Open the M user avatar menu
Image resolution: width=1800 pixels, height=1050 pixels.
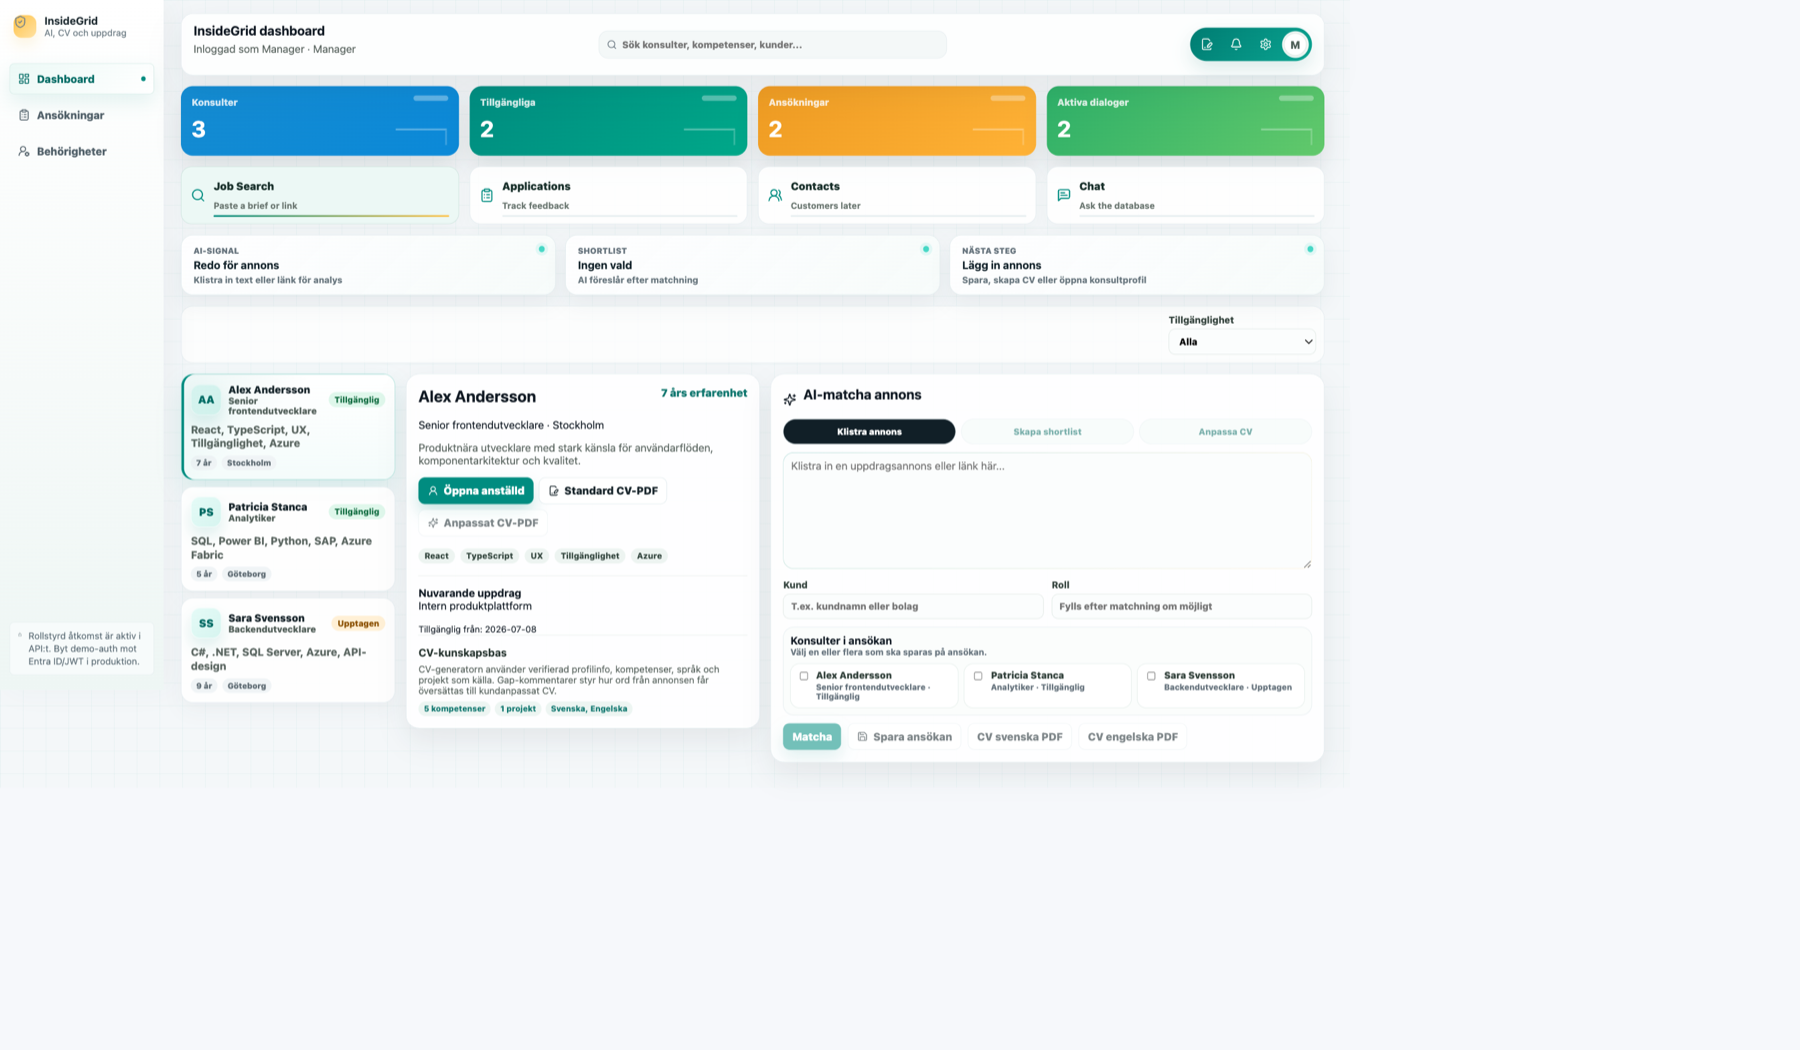pyautogui.click(x=1295, y=44)
